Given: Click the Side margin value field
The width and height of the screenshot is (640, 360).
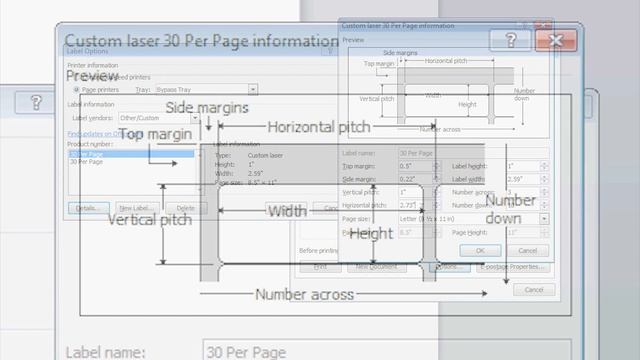Looking at the screenshot, I should tap(416, 179).
